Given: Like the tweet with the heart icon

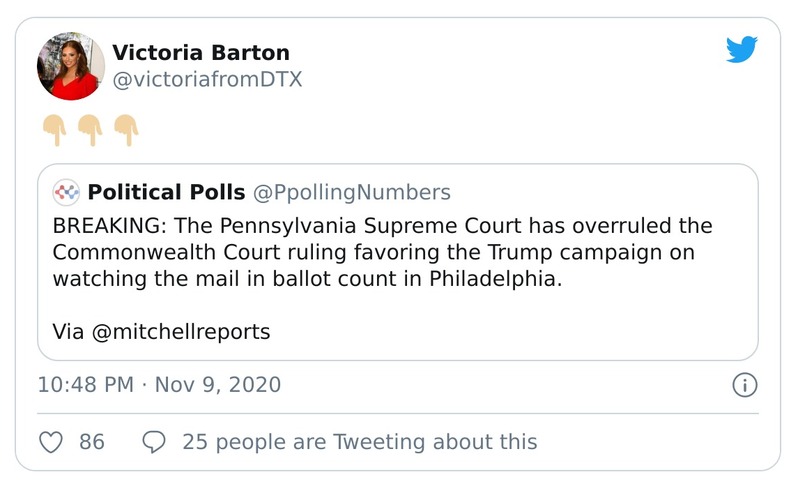Looking at the screenshot, I should 51,441.
